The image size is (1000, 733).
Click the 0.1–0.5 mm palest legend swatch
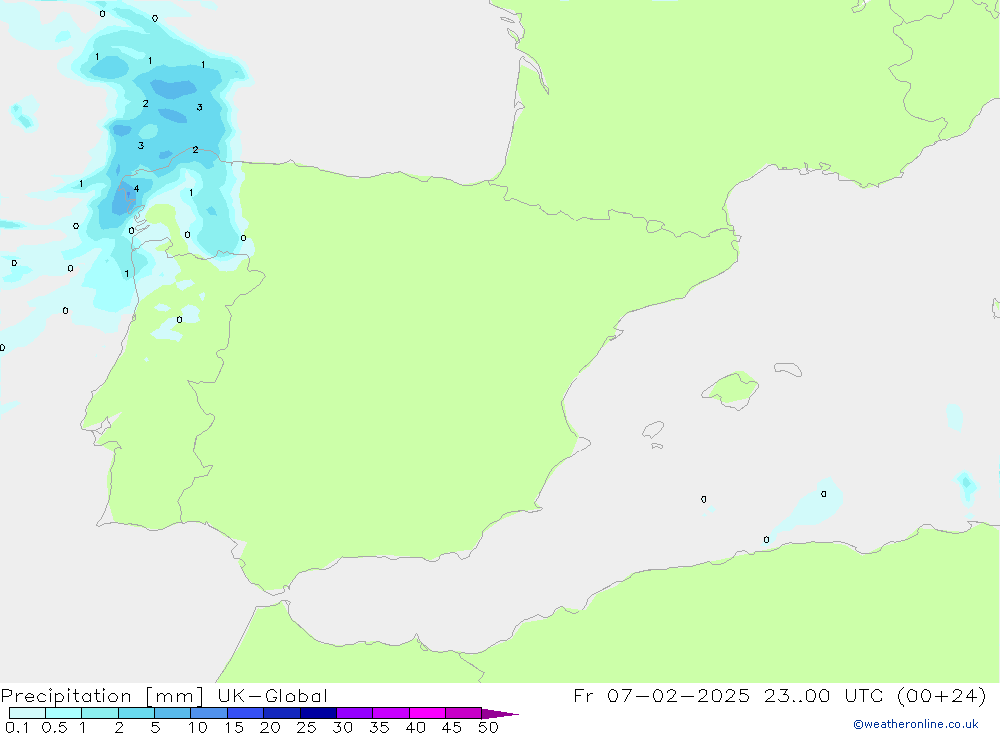(x=27, y=713)
